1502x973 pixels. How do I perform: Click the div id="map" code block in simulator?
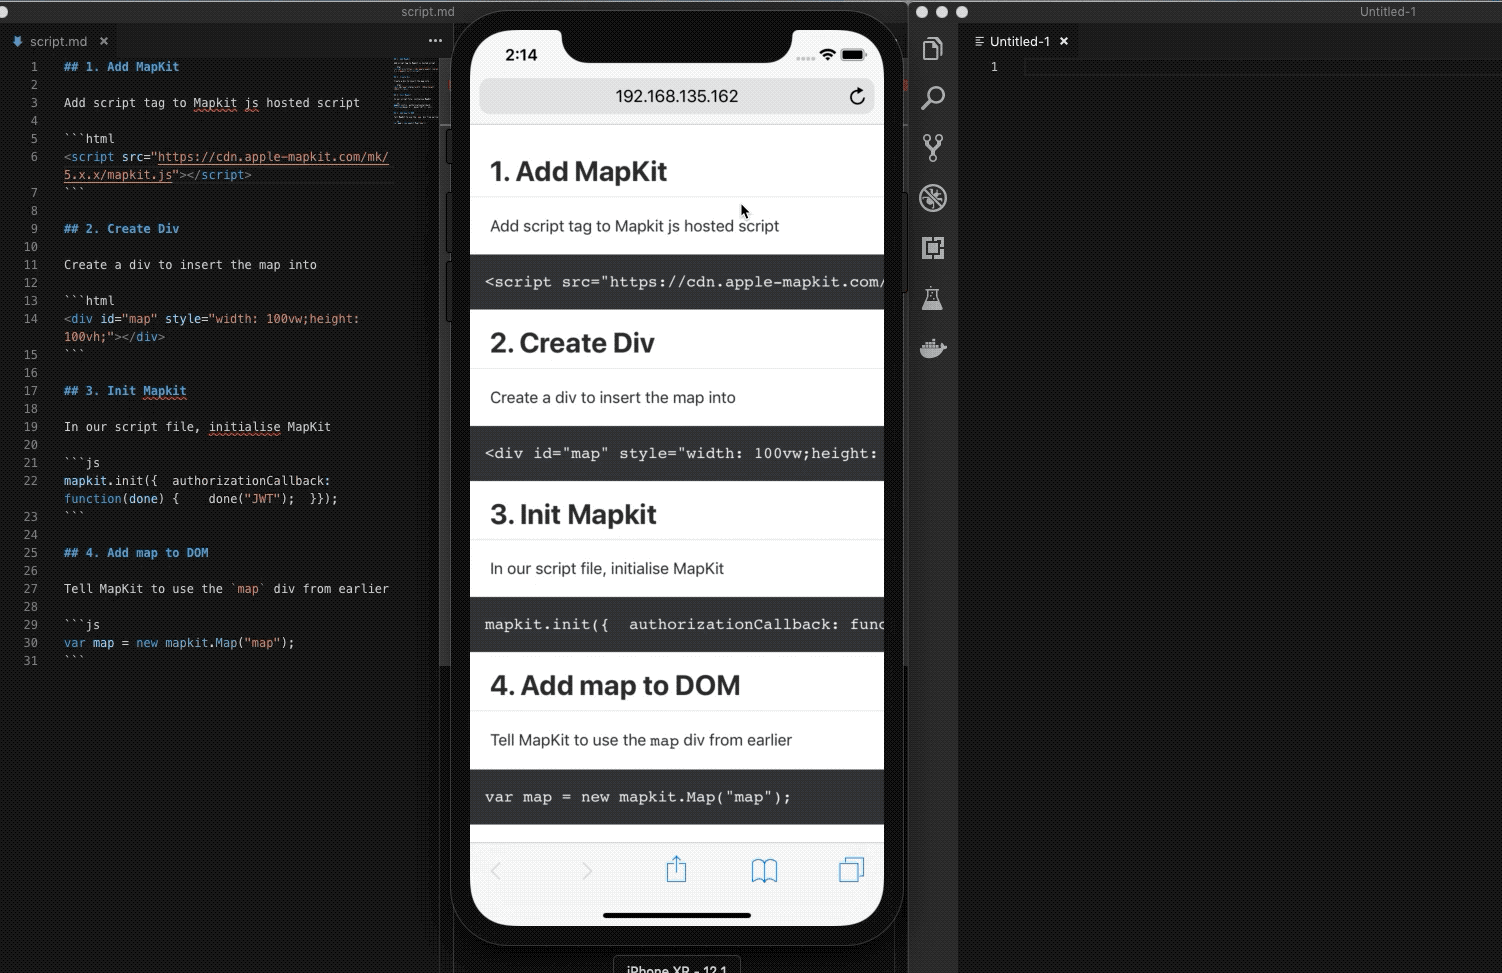677,453
